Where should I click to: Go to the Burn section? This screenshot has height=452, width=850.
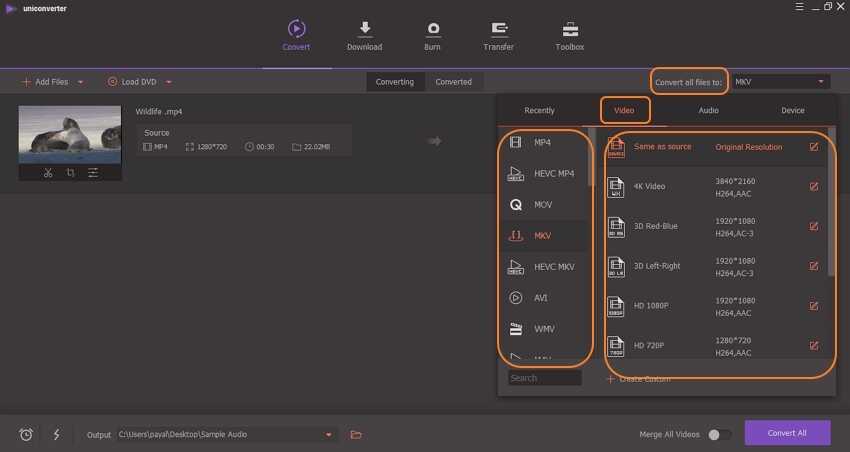point(433,36)
